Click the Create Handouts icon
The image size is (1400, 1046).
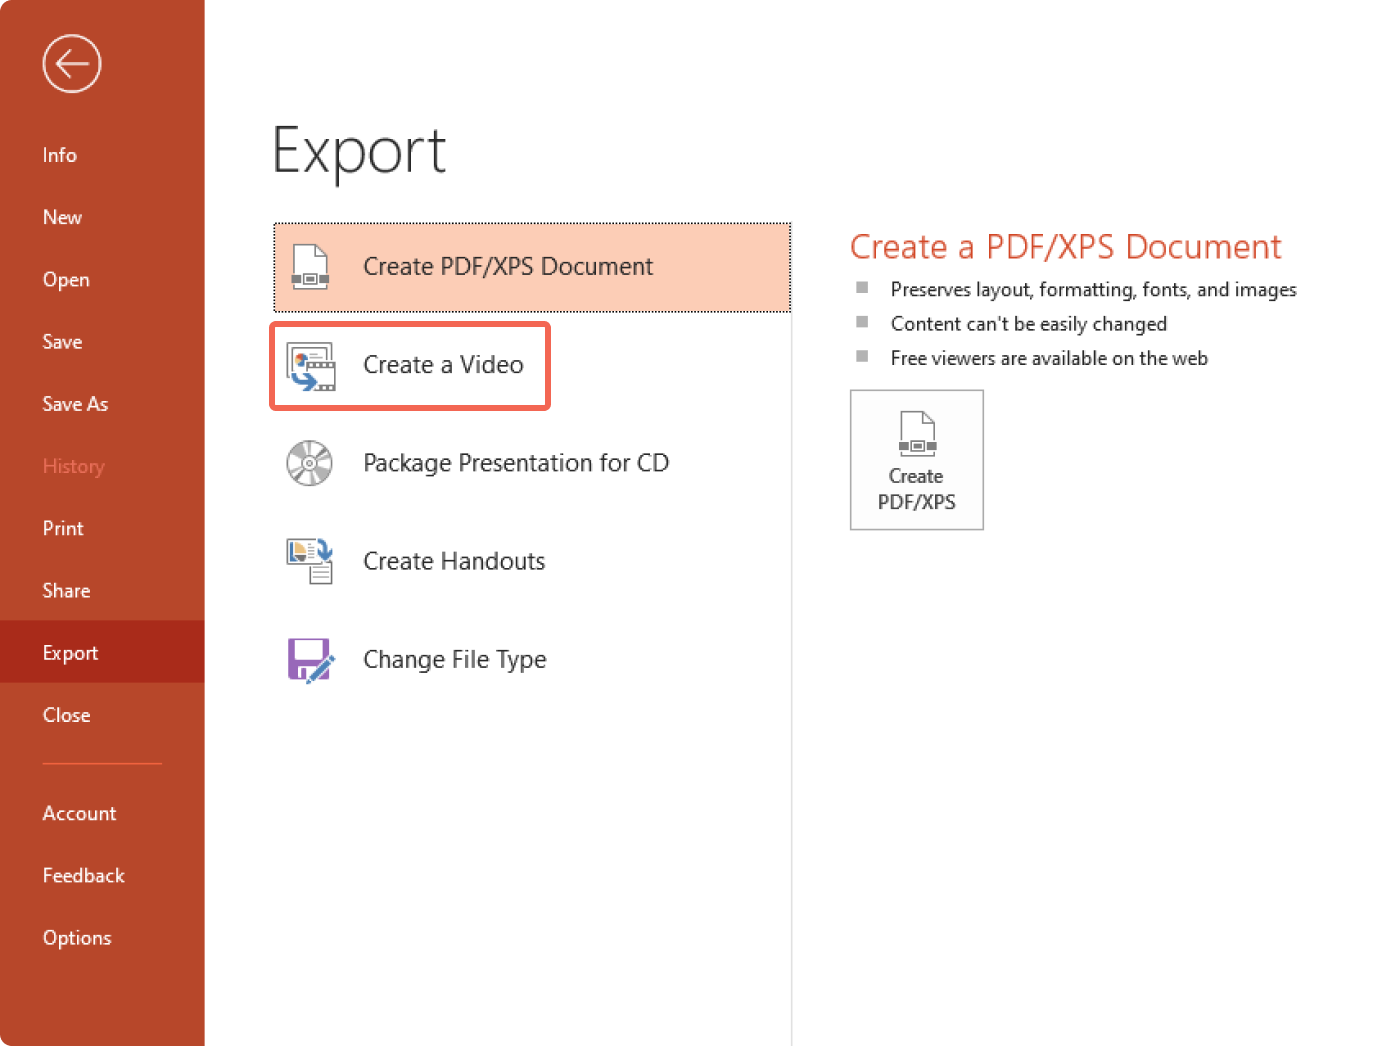pyautogui.click(x=310, y=561)
